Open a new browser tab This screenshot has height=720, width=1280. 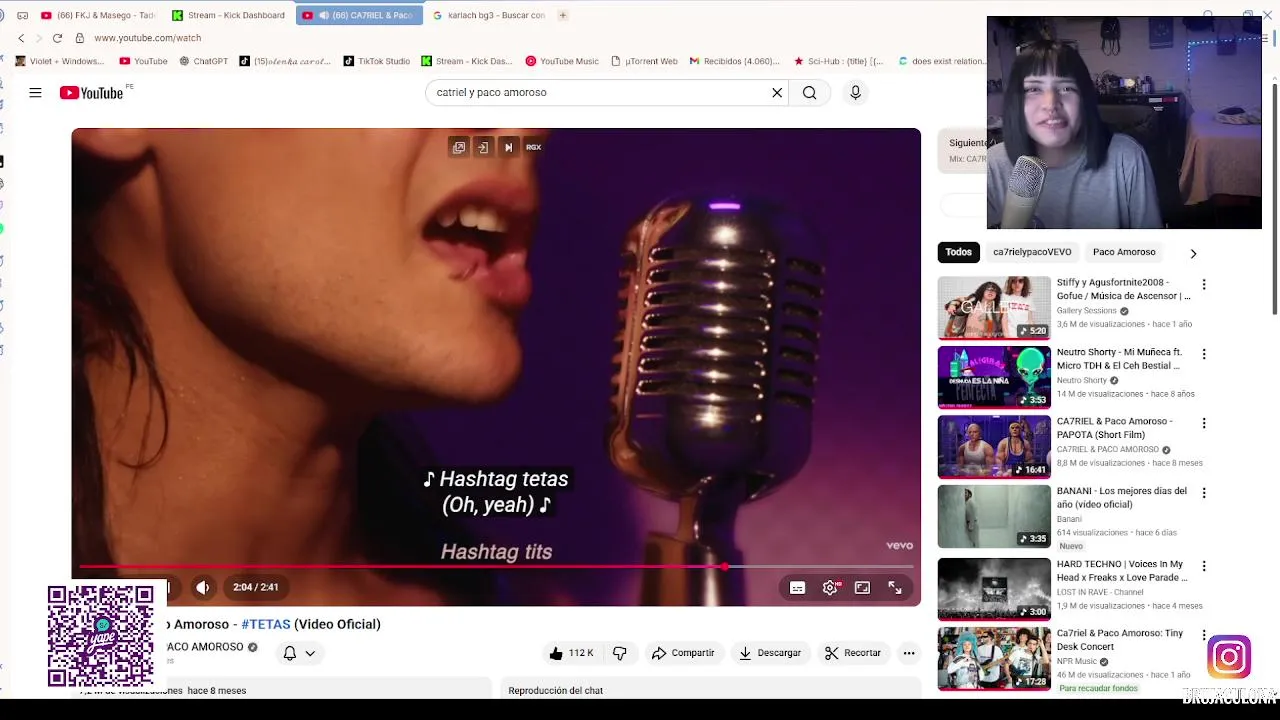[563, 15]
